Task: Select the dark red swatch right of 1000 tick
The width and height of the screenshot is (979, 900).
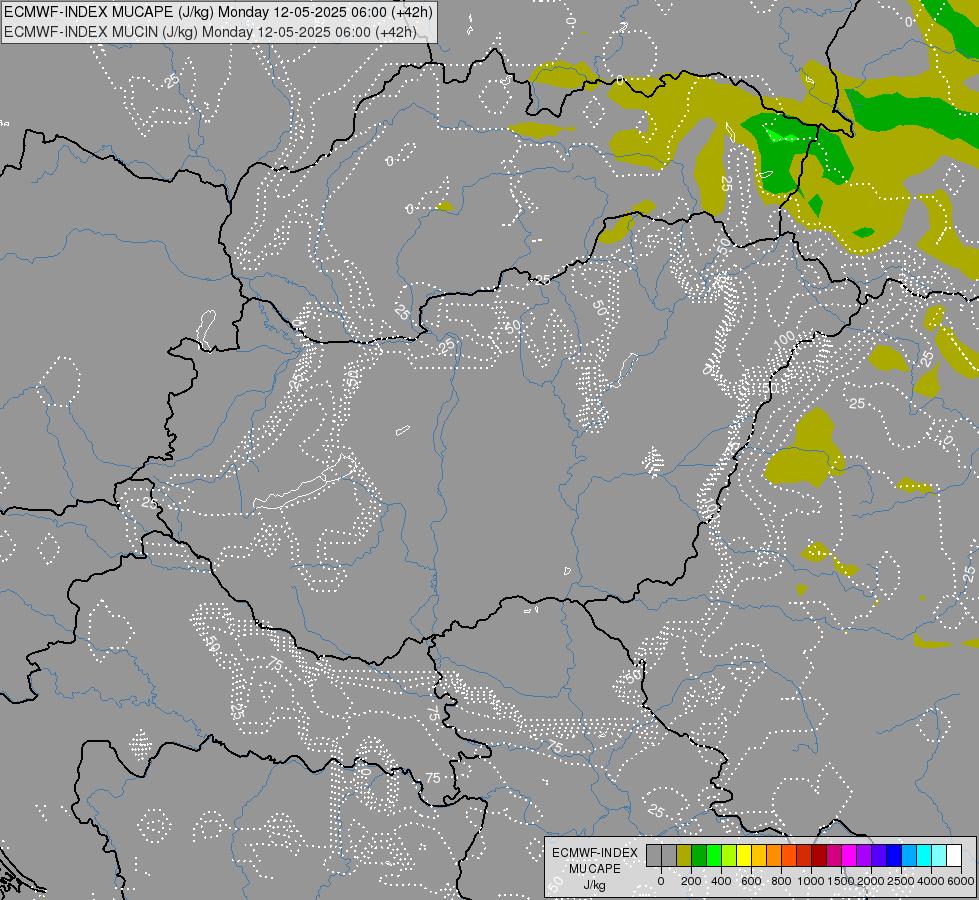Action: [x=819, y=856]
